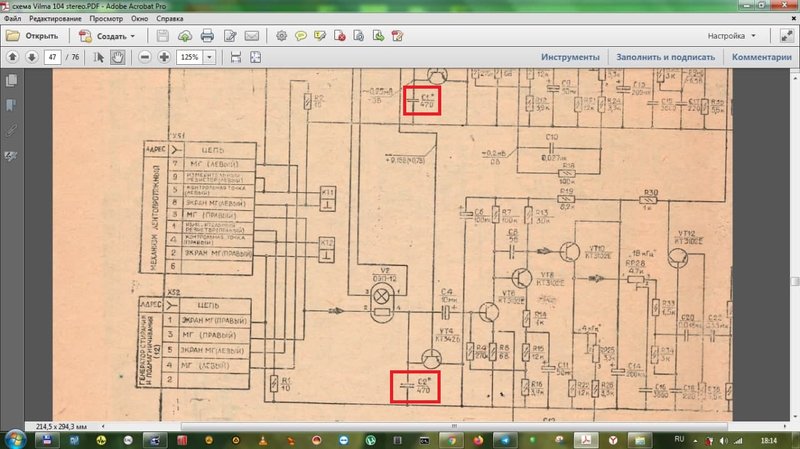Open the Настройка dropdown

732,36
